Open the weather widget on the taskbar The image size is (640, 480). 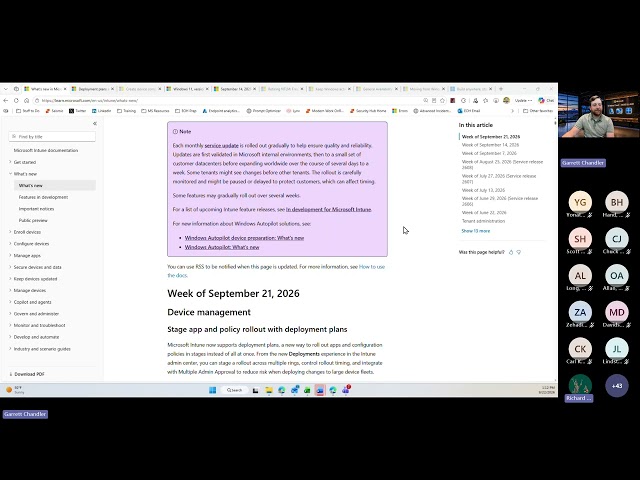[15, 390]
